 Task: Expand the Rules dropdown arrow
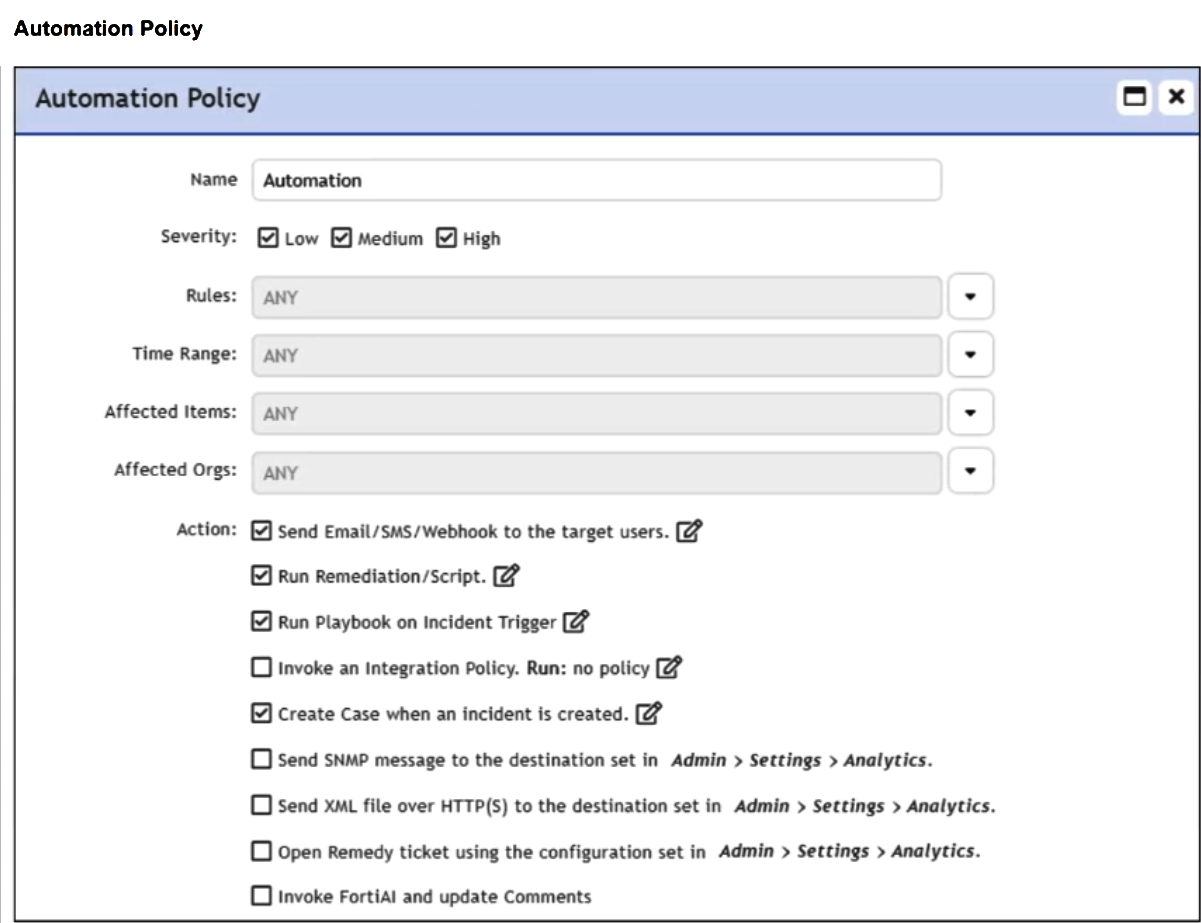pyautogui.click(x=970, y=297)
